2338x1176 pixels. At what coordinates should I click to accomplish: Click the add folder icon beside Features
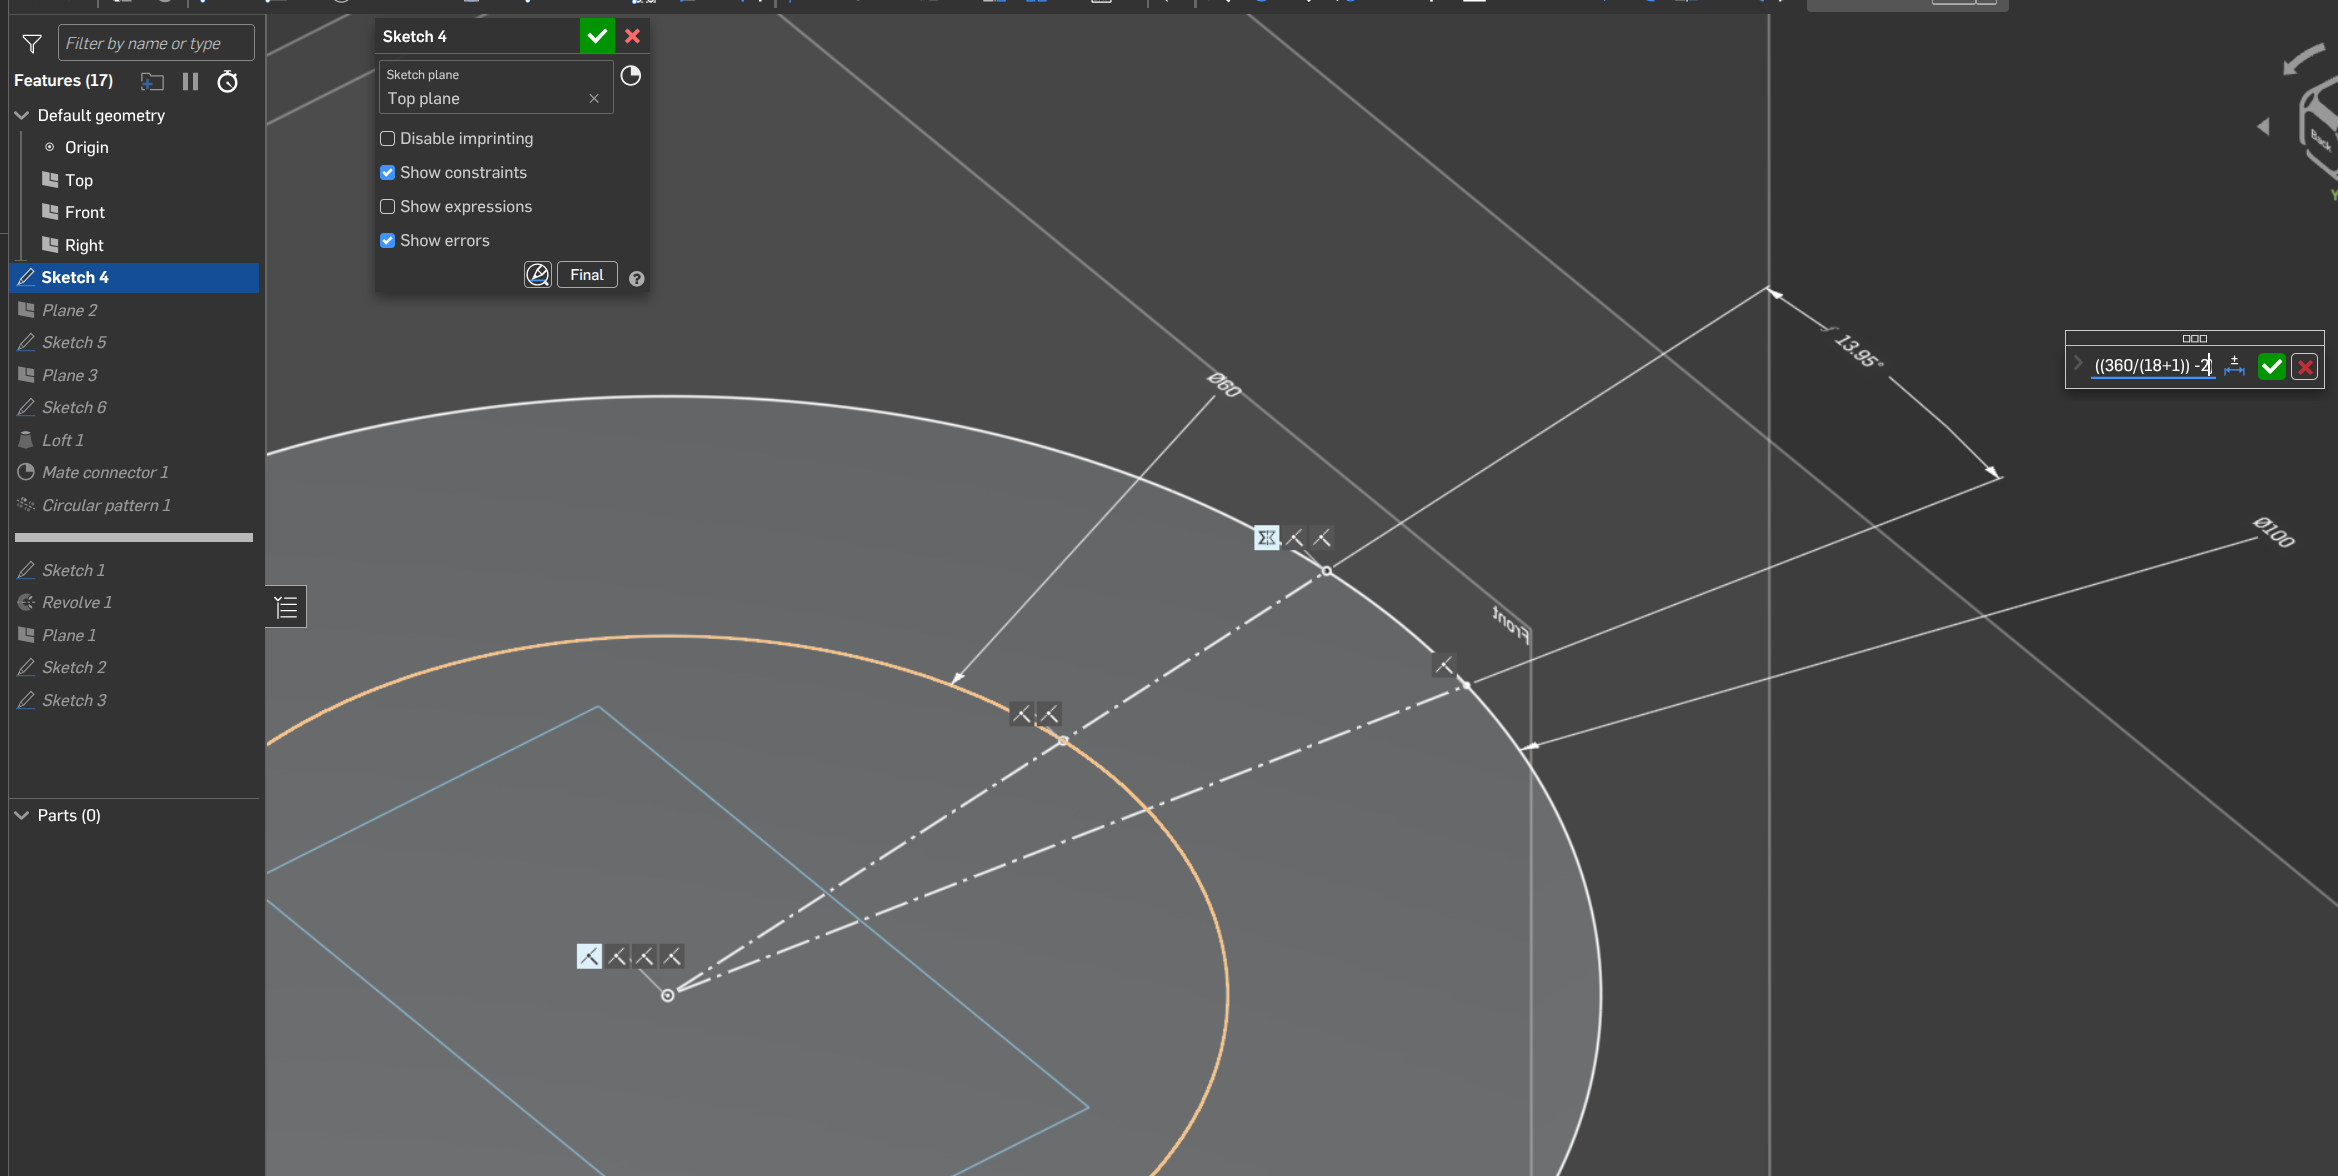click(152, 82)
